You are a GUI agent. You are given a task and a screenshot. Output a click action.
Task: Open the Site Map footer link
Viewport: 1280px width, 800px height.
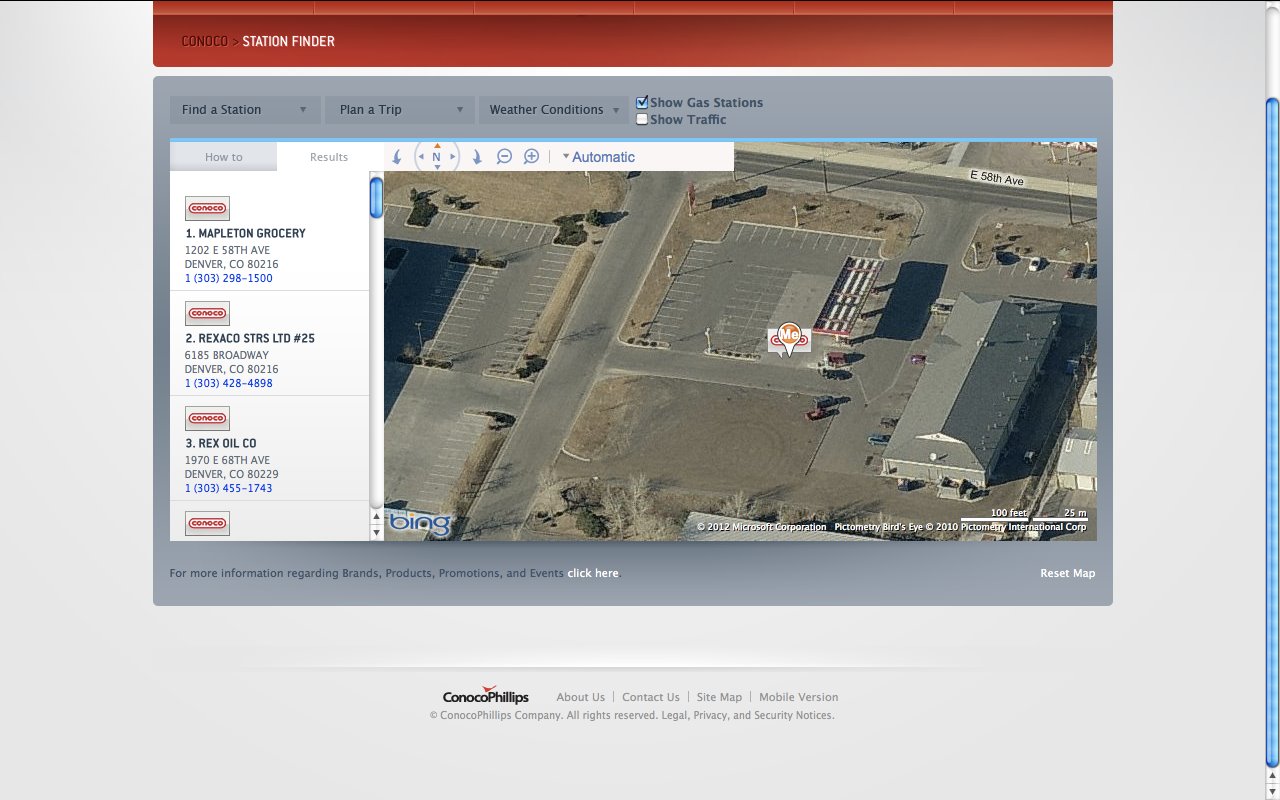click(x=719, y=697)
